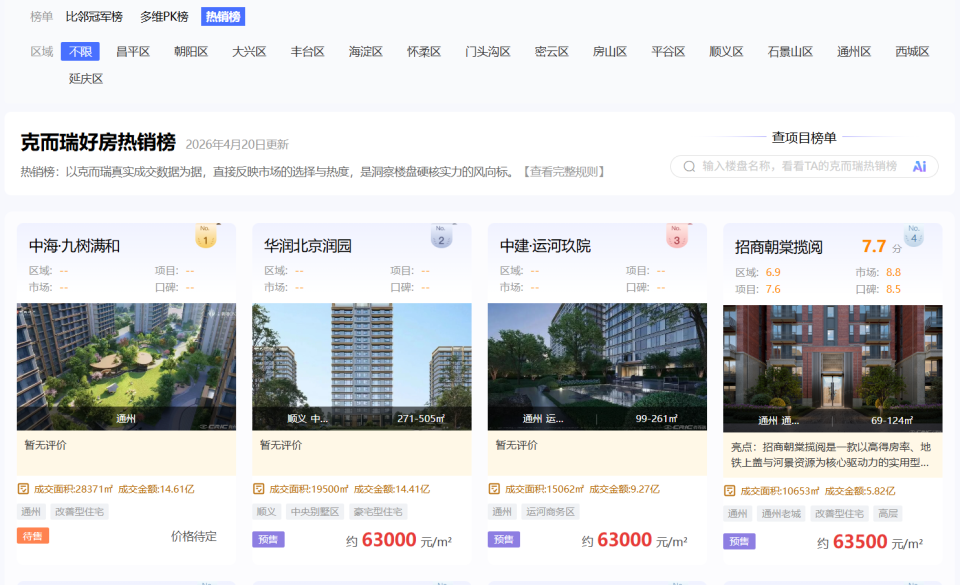Click transaction icon beside 成交面积:15062㎡
Screen dimensions: 960x585
[x=494, y=489]
